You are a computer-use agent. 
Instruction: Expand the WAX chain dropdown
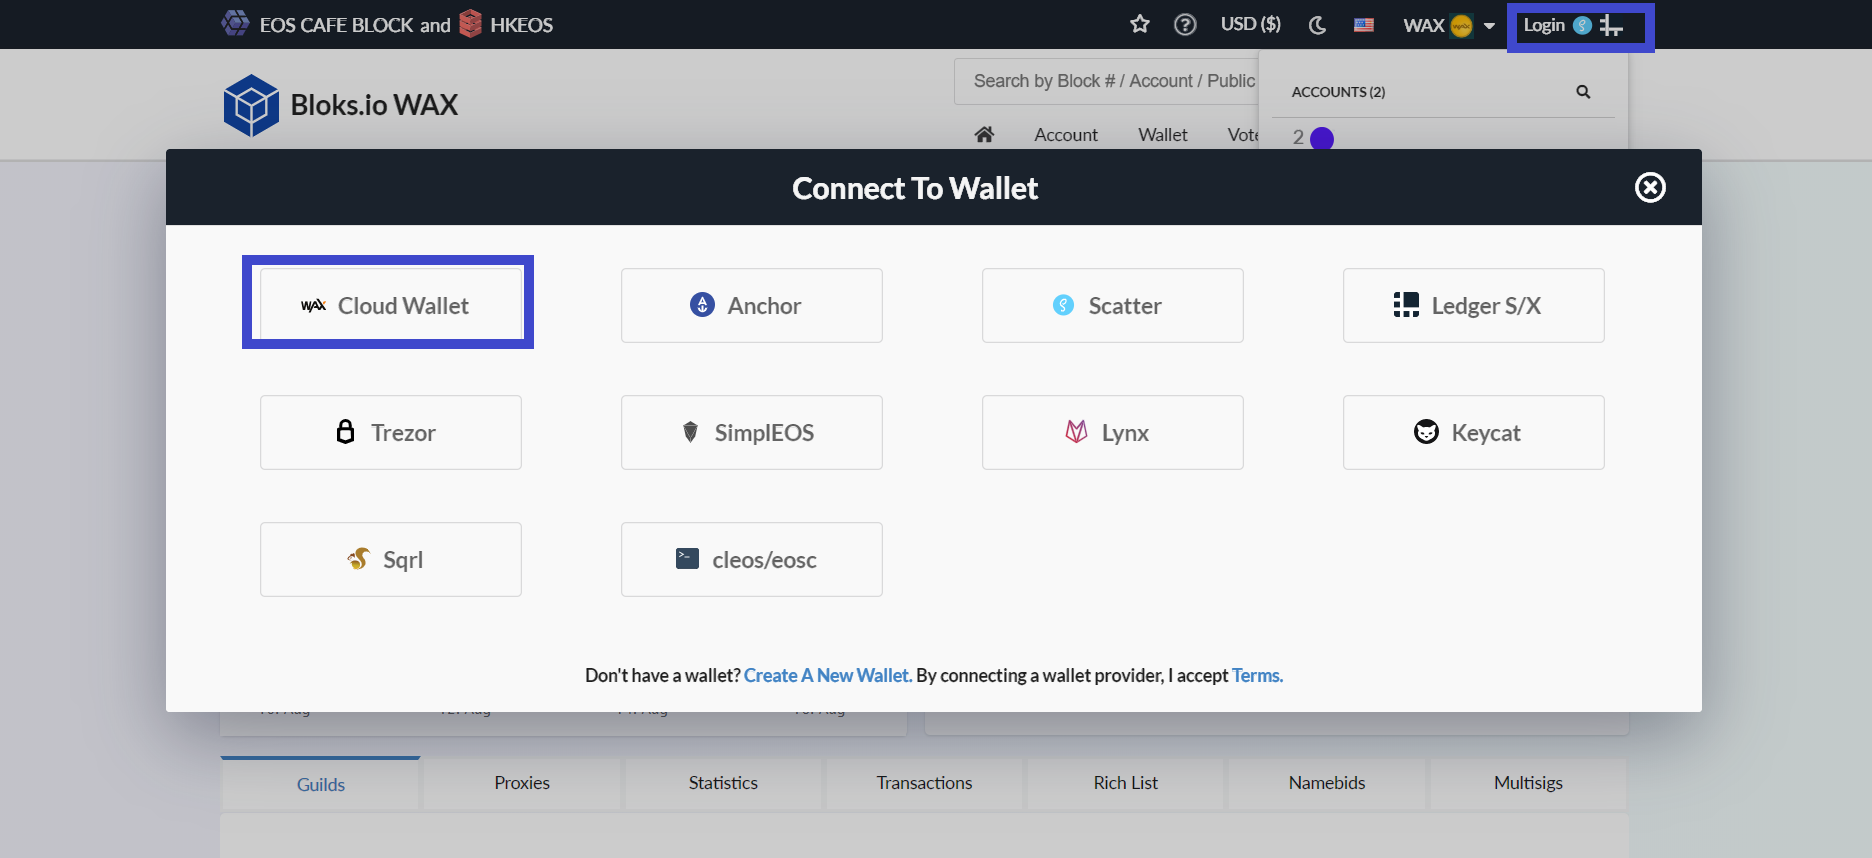coord(1449,25)
